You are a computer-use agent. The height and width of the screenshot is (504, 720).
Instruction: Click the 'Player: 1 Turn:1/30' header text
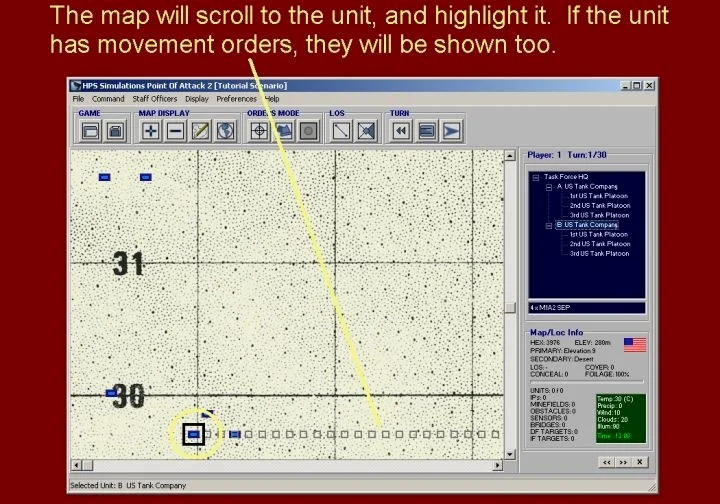pyautogui.click(x=567, y=155)
